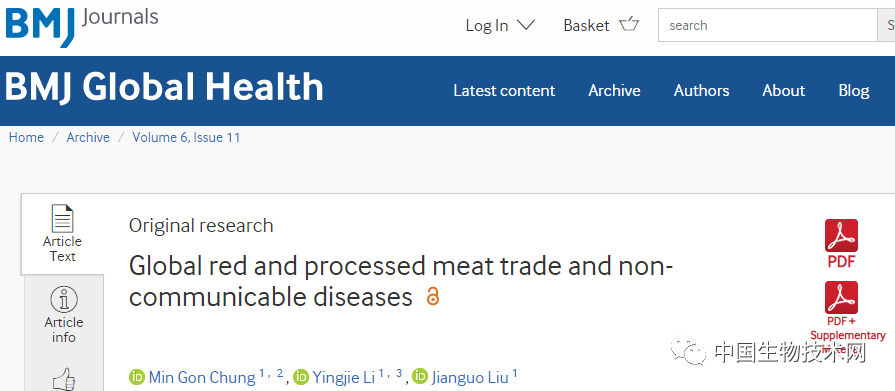Click the Home breadcrumb link
The image size is (895, 391).
(26, 138)
